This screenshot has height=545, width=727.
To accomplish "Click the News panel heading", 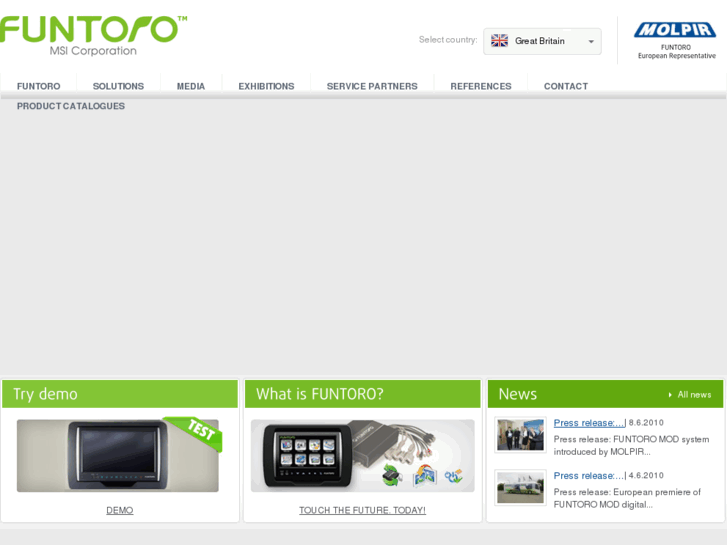I will point(517,394).
